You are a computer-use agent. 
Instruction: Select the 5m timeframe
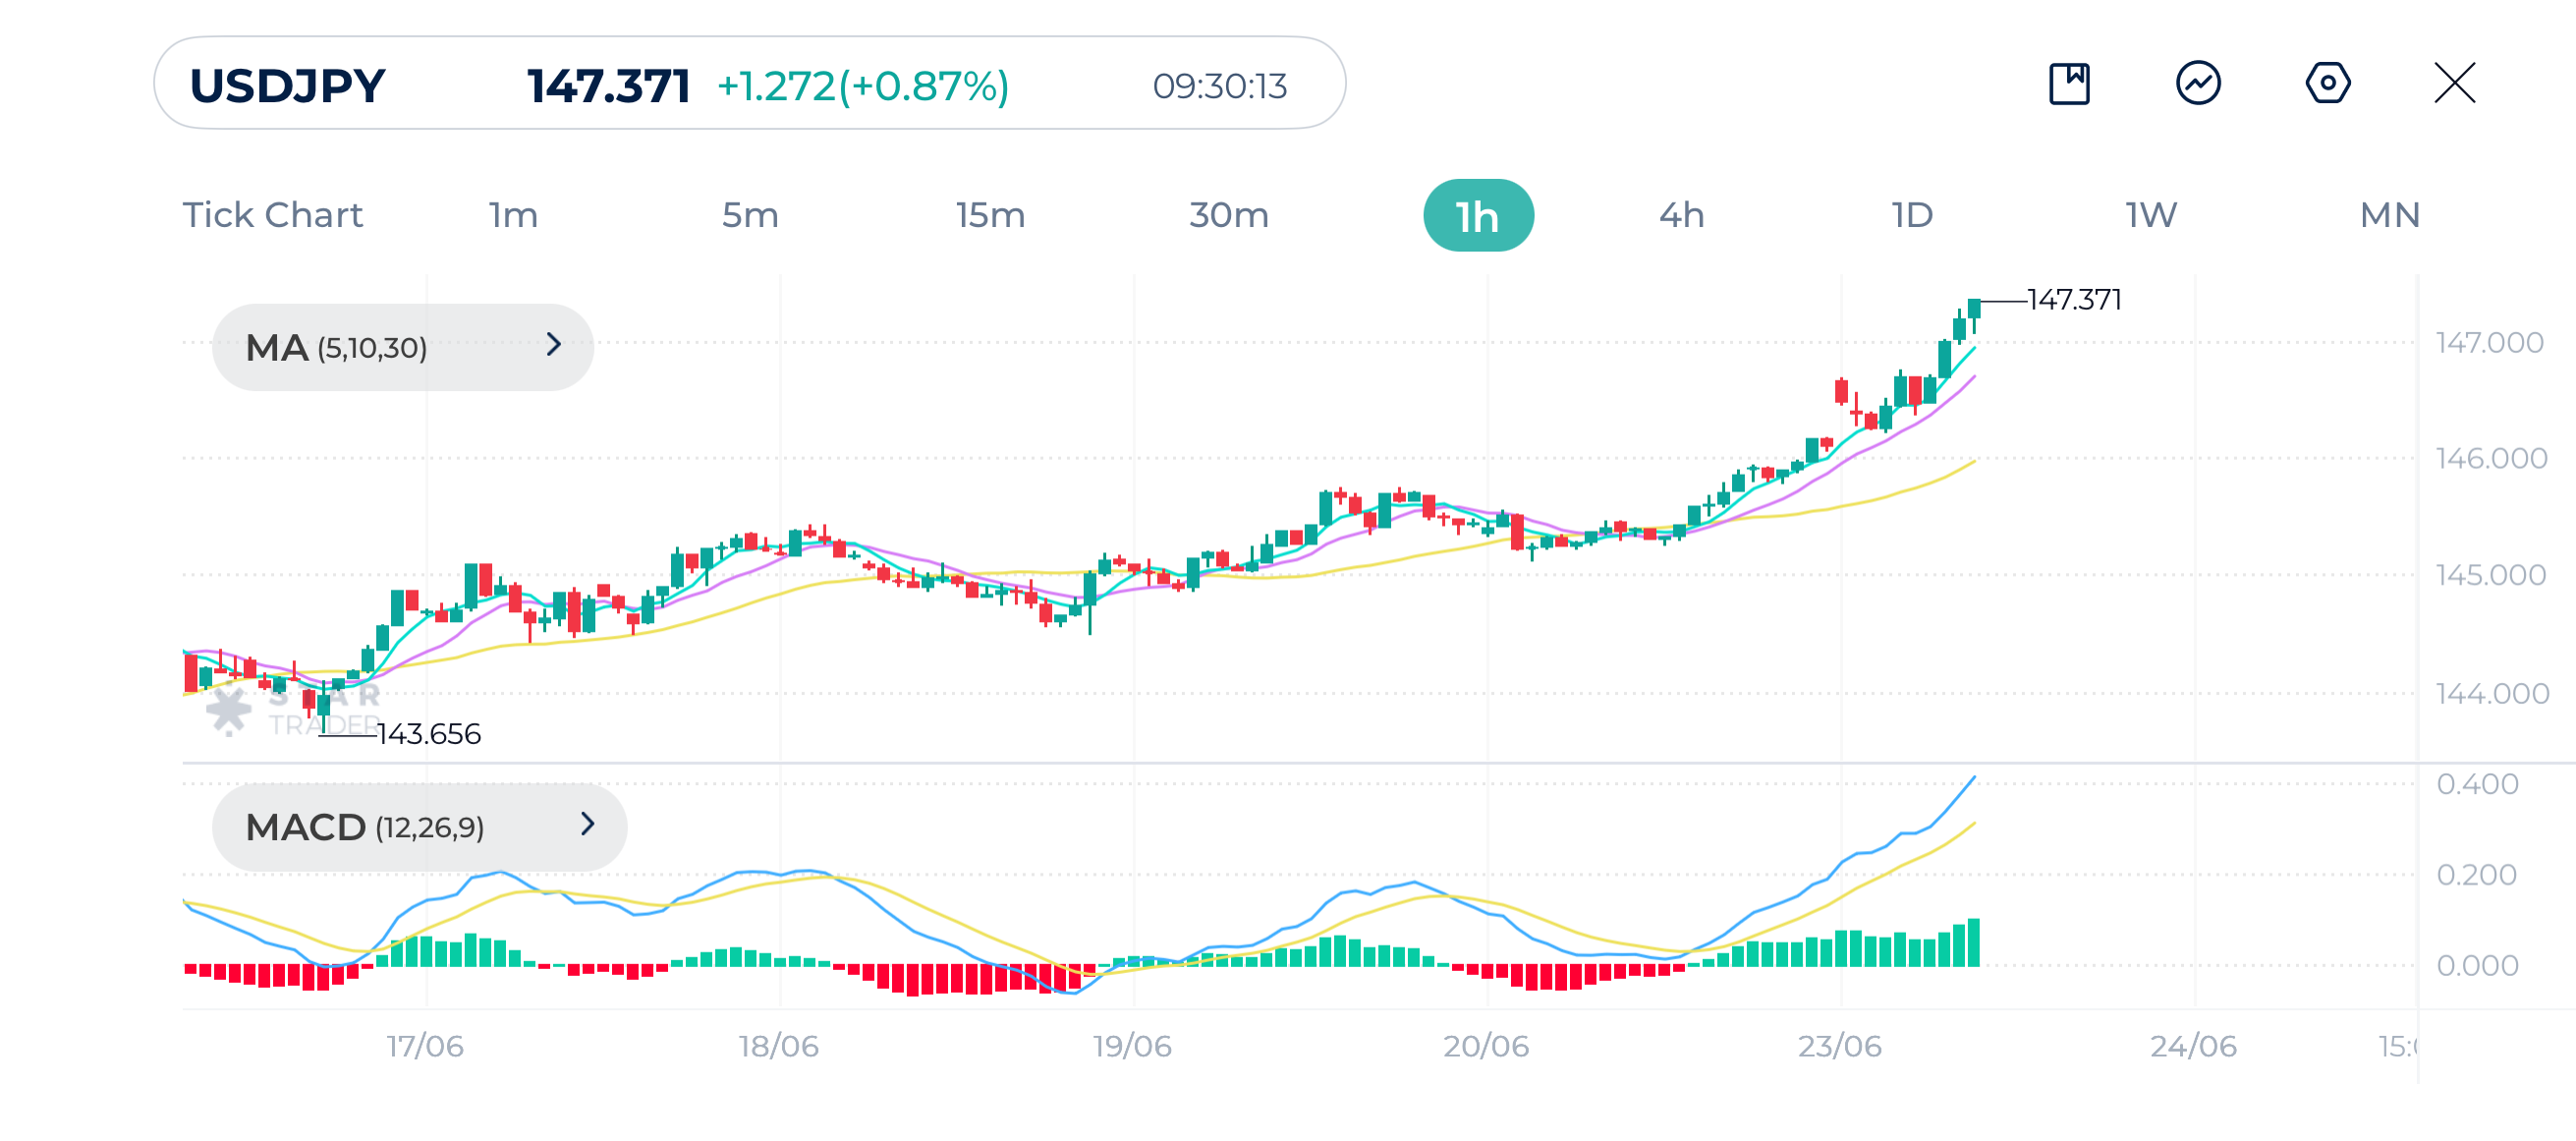coord(750,215)
